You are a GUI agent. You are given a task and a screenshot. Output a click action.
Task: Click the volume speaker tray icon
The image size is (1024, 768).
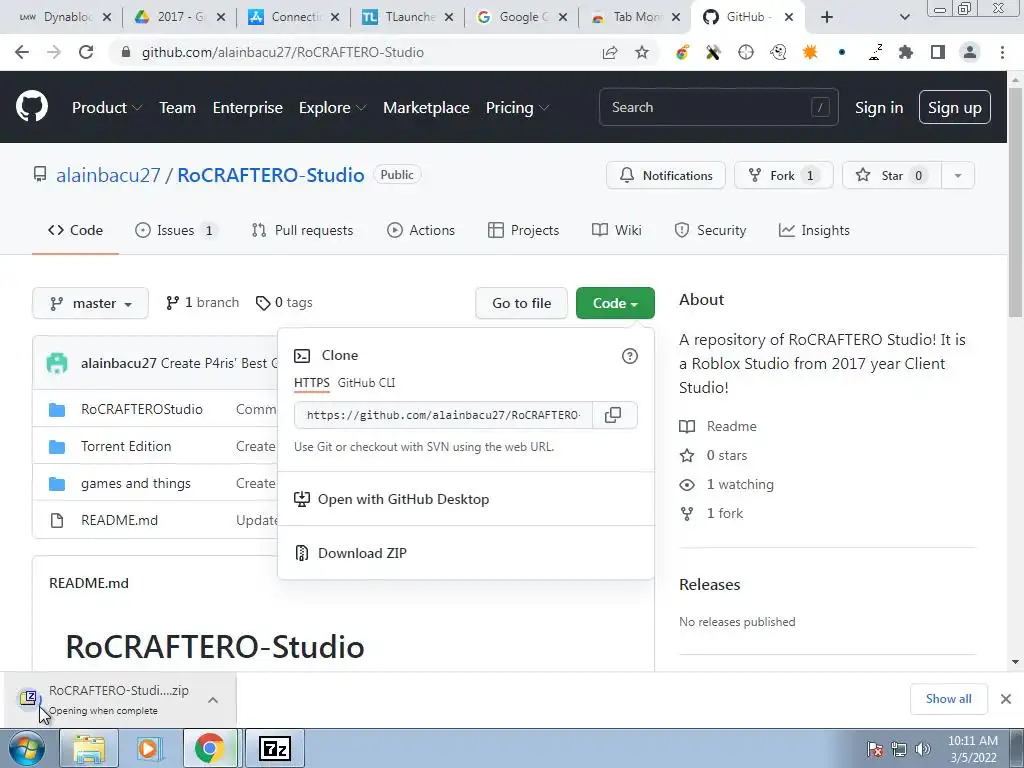point(922,749)
